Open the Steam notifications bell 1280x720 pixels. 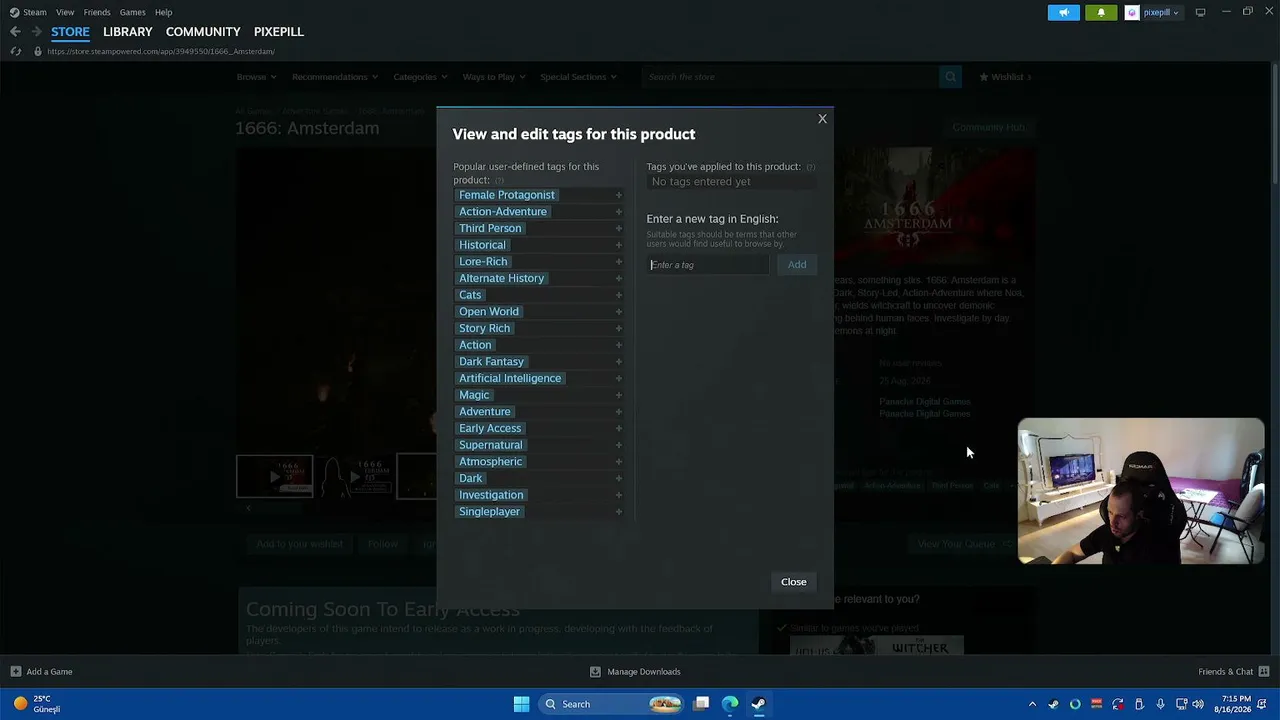(x=1101, y=12)
